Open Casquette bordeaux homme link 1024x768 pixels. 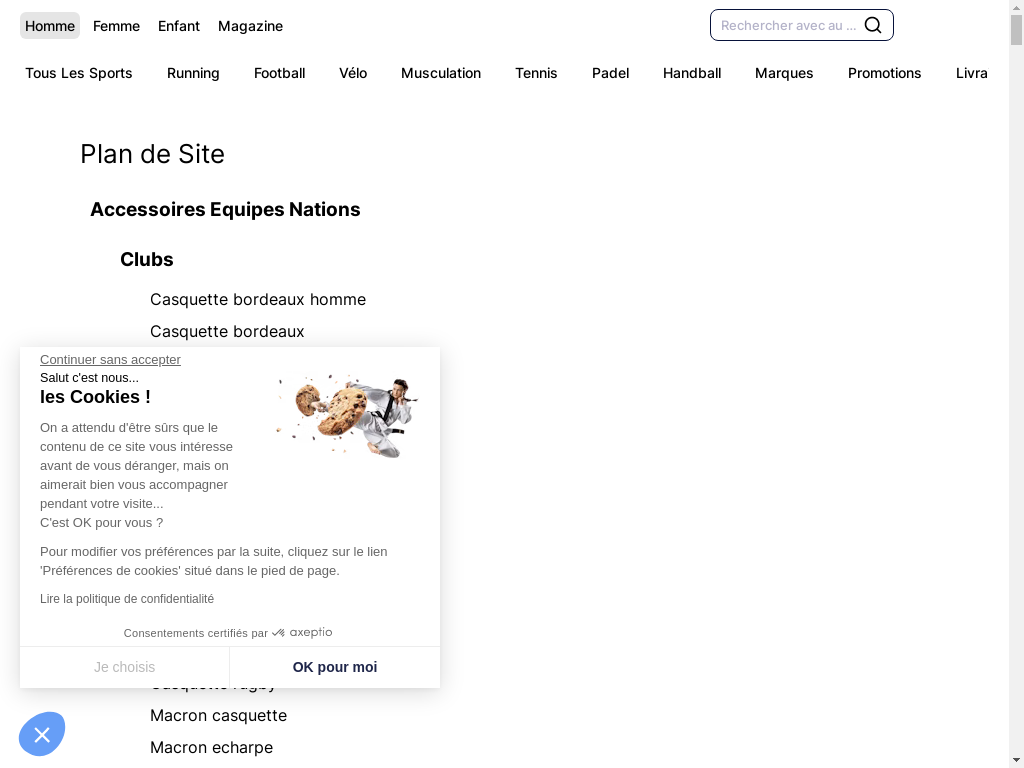(x=258, y=299)
